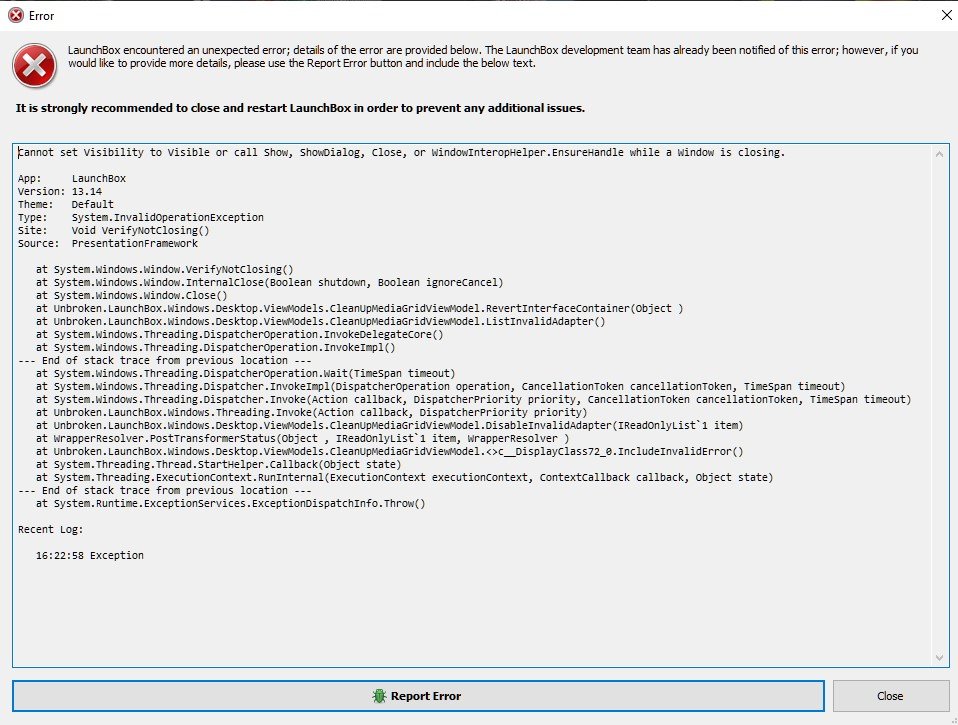Image resolution: width=958 pixels, height=725 pixels.
Task: Click the 'Theme: Default' line
Action: click(65, 204)
